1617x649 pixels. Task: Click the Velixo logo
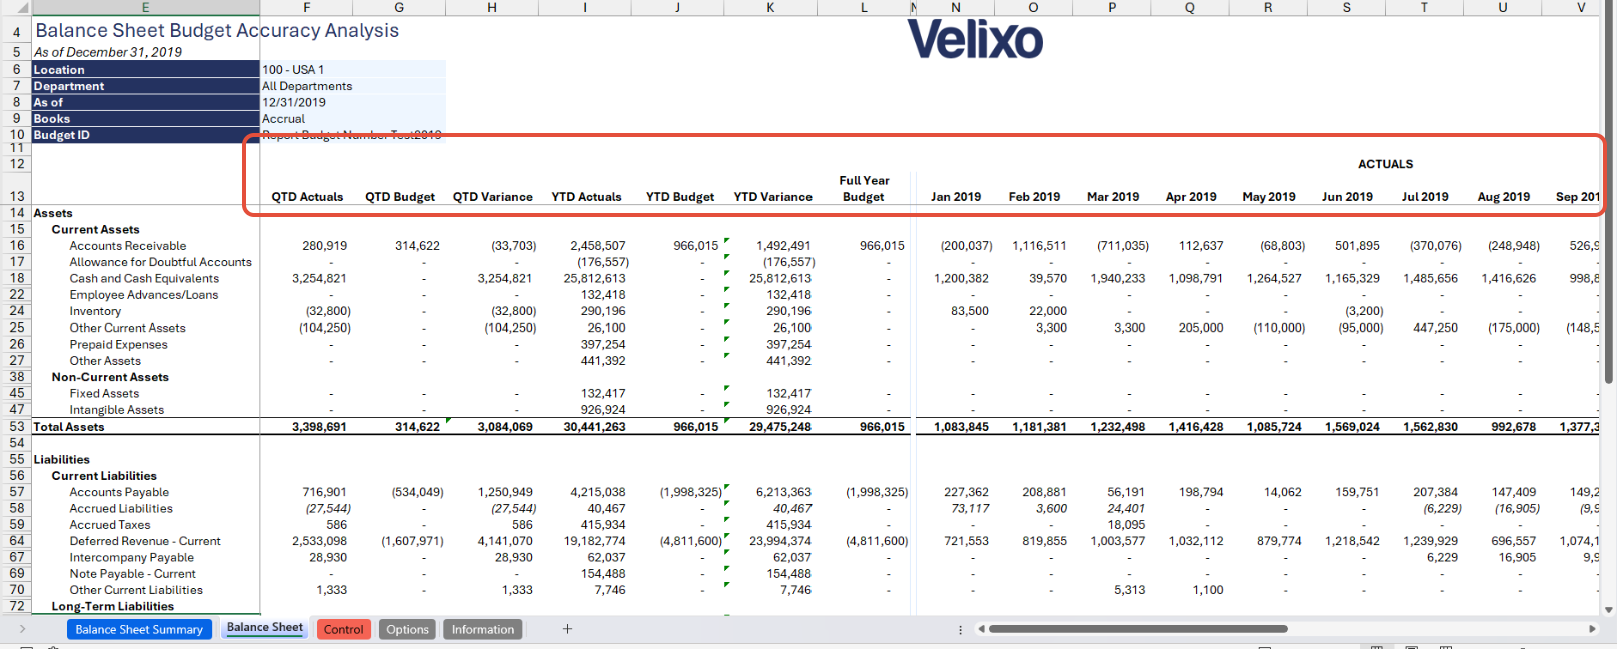coord(975,40)
